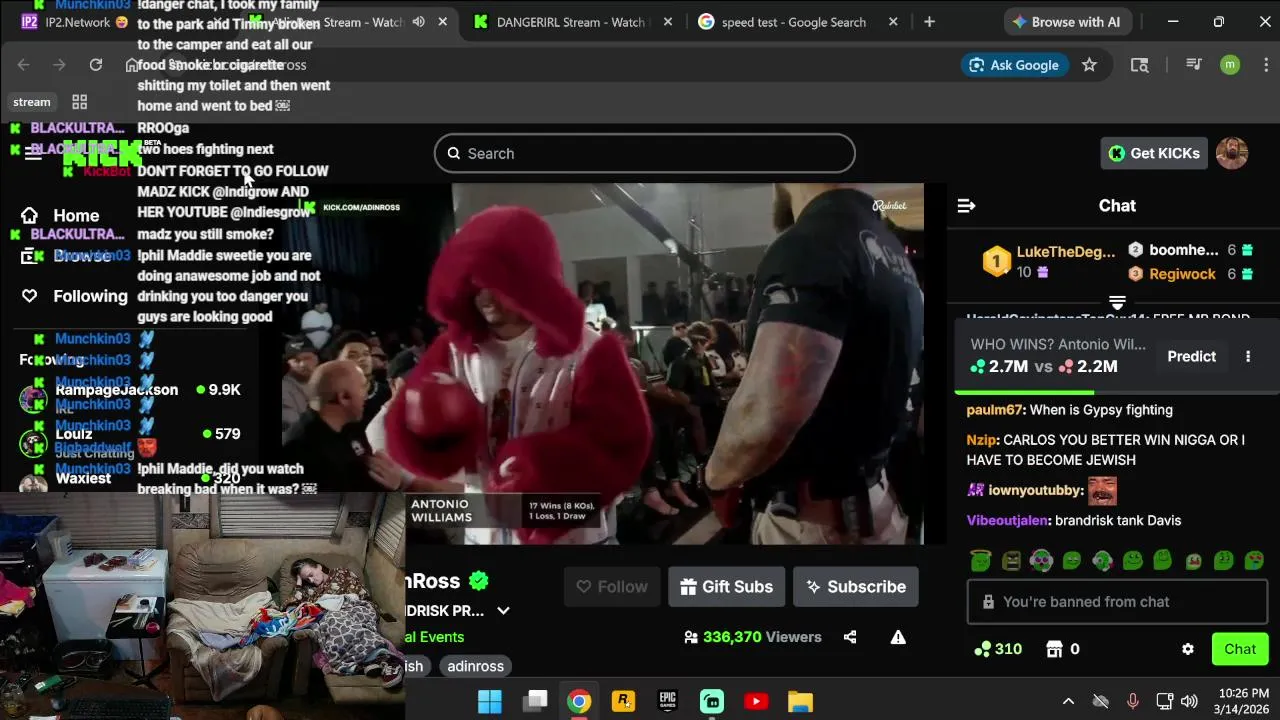
Task: Open Streamlabs icon in the taskbar
Action: point(711,701)
